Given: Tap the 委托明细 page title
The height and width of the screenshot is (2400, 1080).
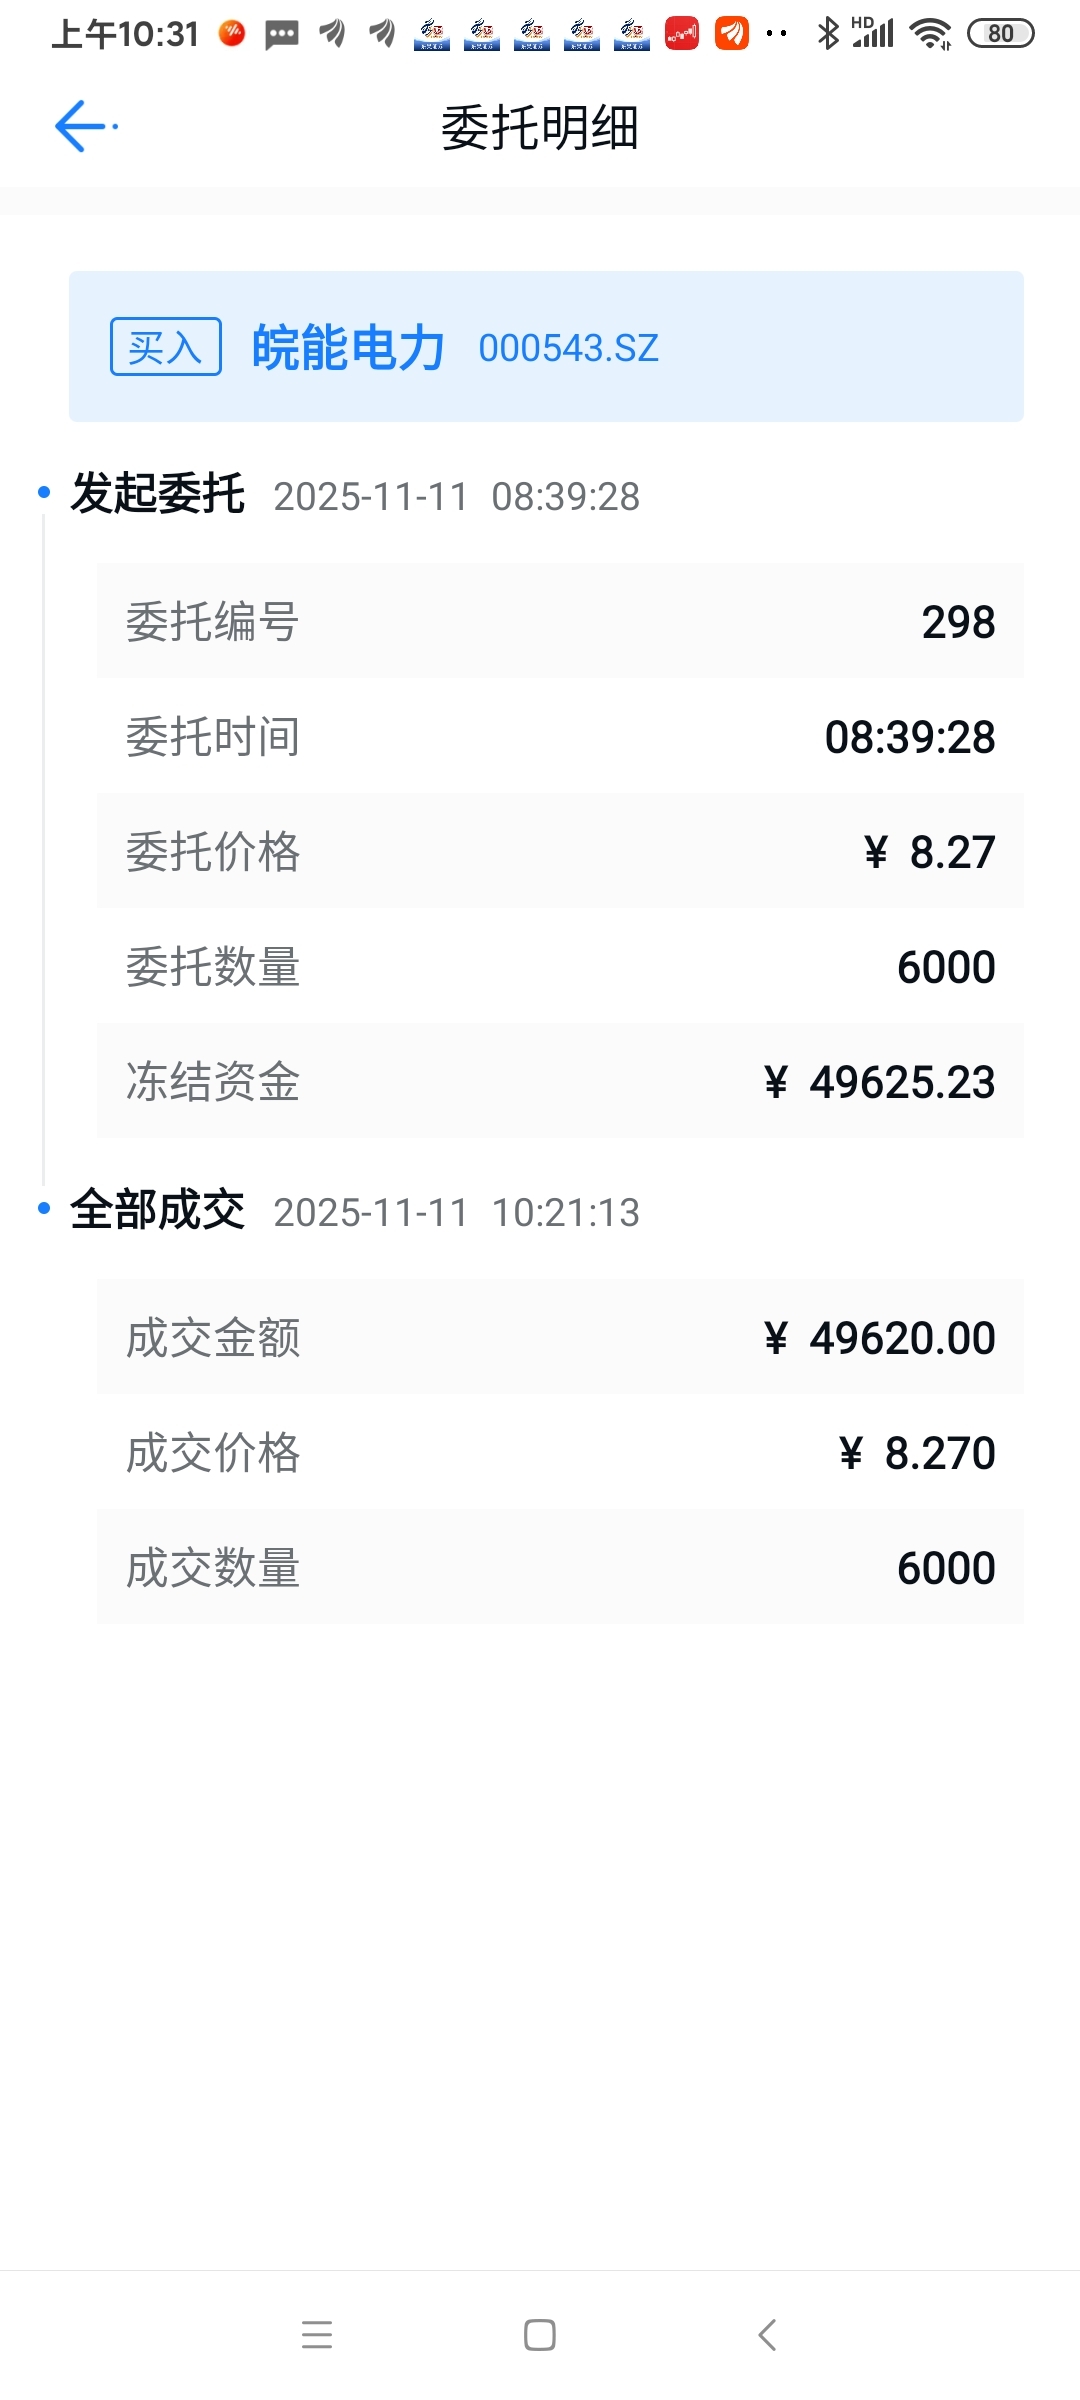Looking at the screenshot, I should [x=540, y=128].
